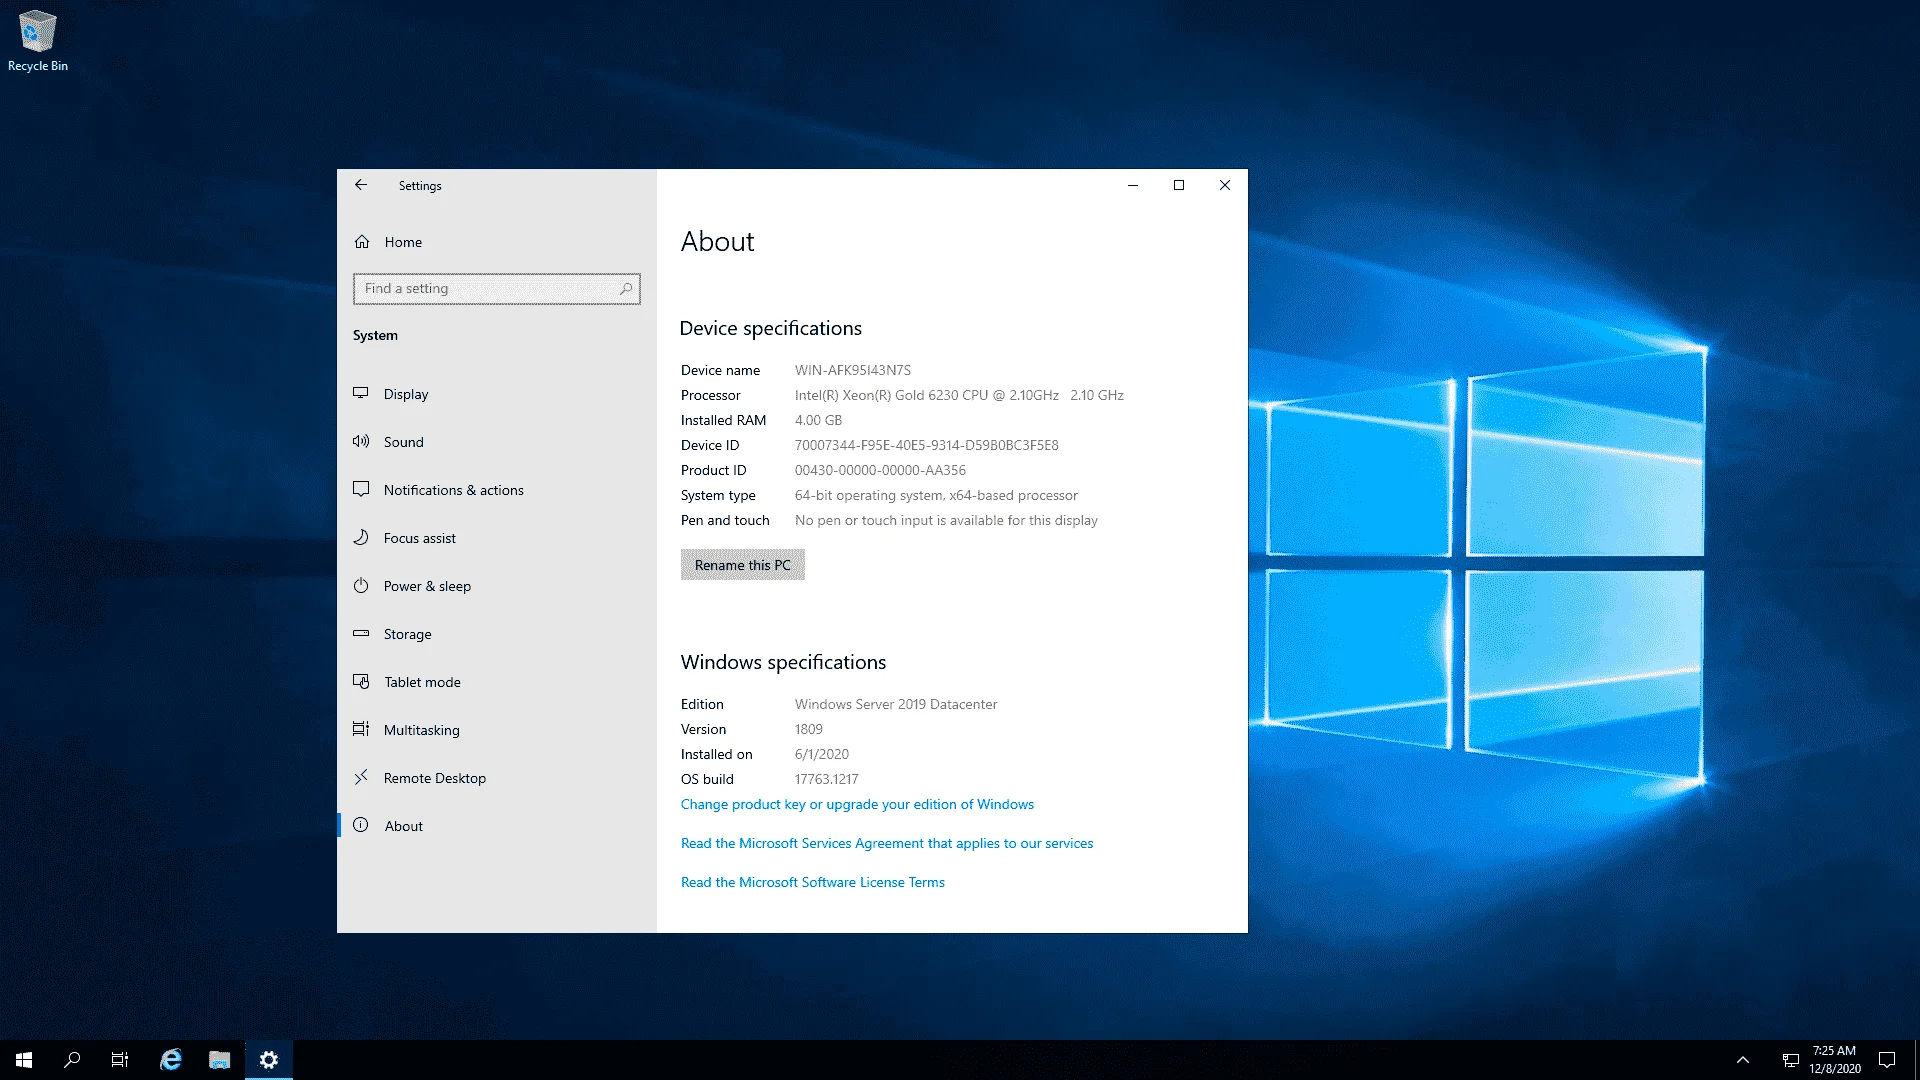The image size is (1920, 1080).
Task: Select the About page in sidebar
Action: coord(497,826)
